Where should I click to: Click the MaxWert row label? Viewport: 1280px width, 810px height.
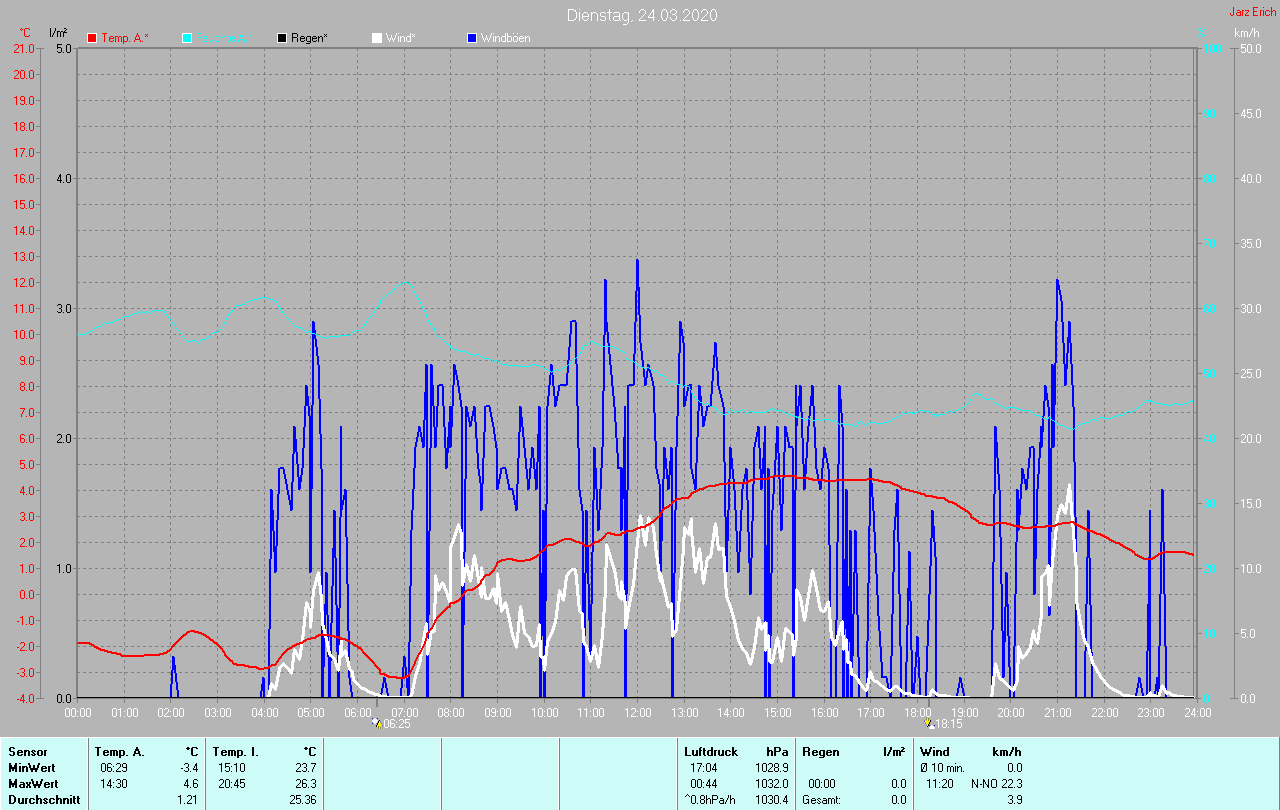32,784
